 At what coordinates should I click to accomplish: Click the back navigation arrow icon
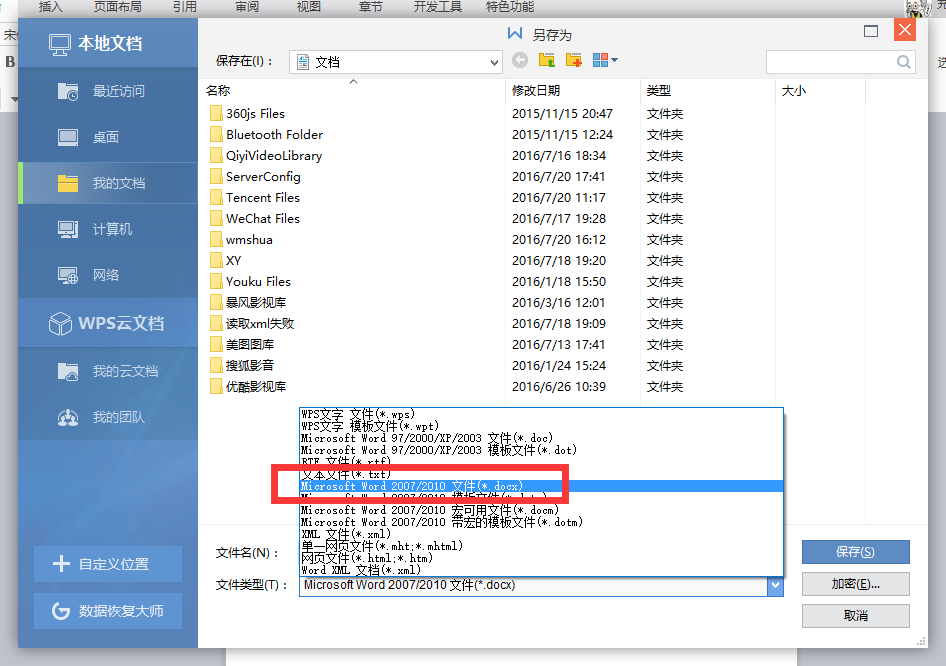pyautogui.click(x=519, y=60)
